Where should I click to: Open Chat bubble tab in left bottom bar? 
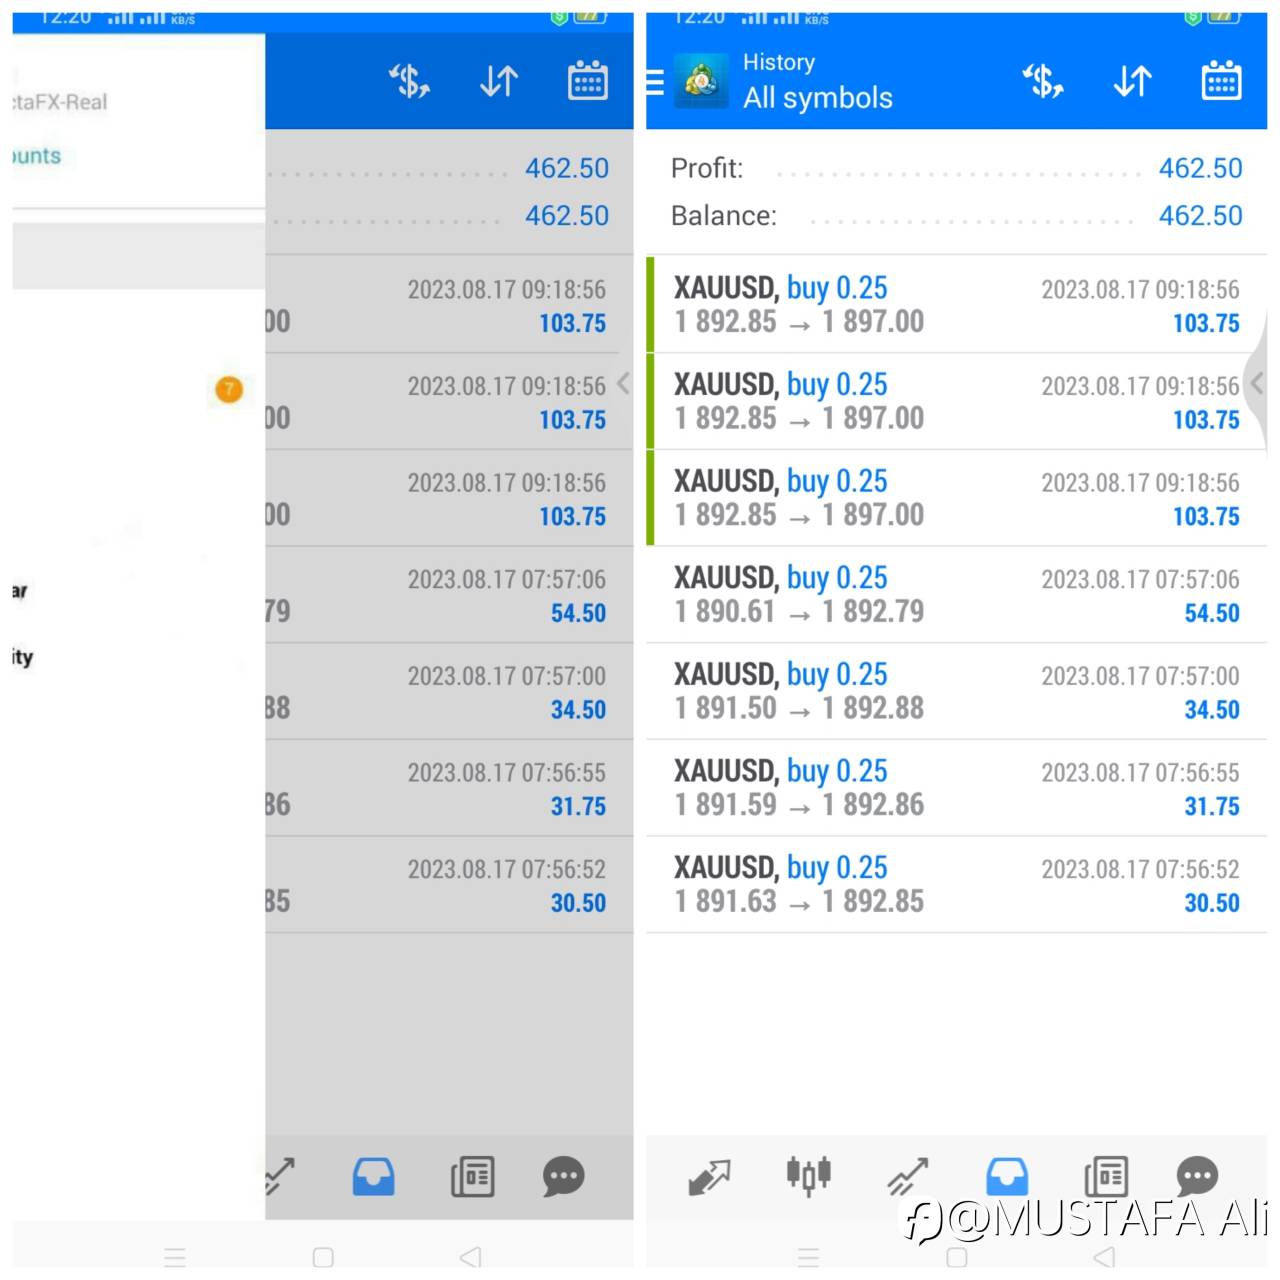[x=563, y=1177]
